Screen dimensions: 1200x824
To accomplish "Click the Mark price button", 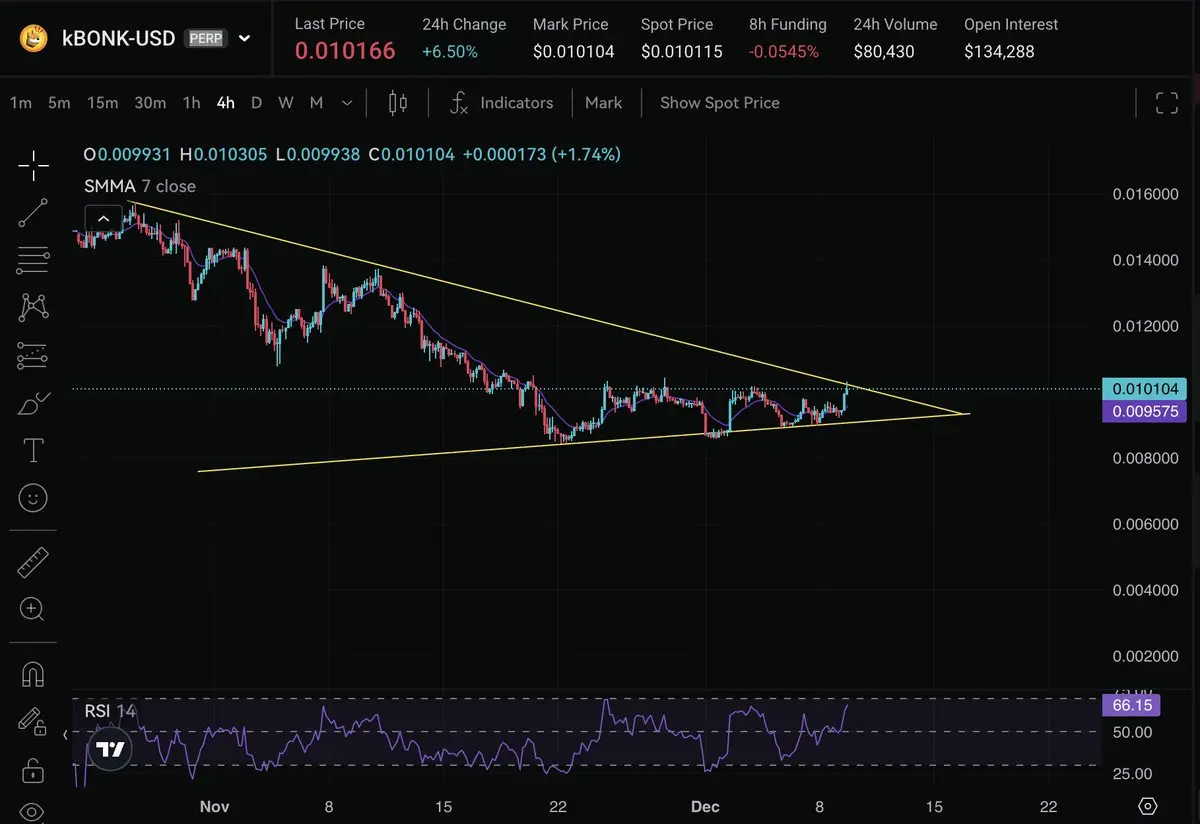I will tap(604, 103).
